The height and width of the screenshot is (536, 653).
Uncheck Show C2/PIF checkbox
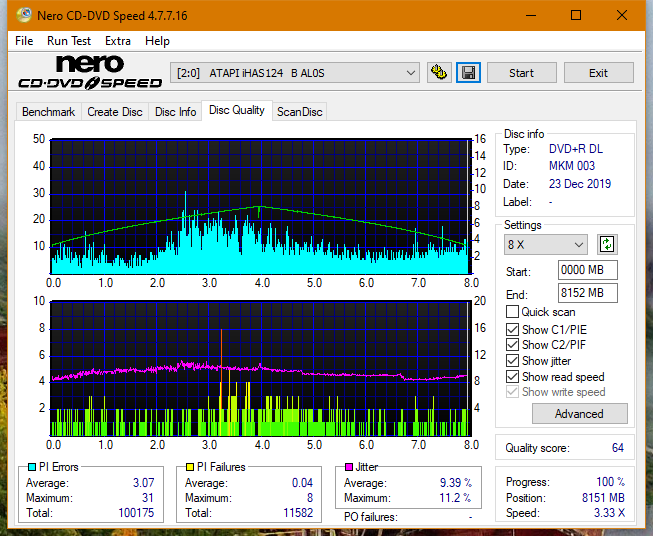pos(512,345)
